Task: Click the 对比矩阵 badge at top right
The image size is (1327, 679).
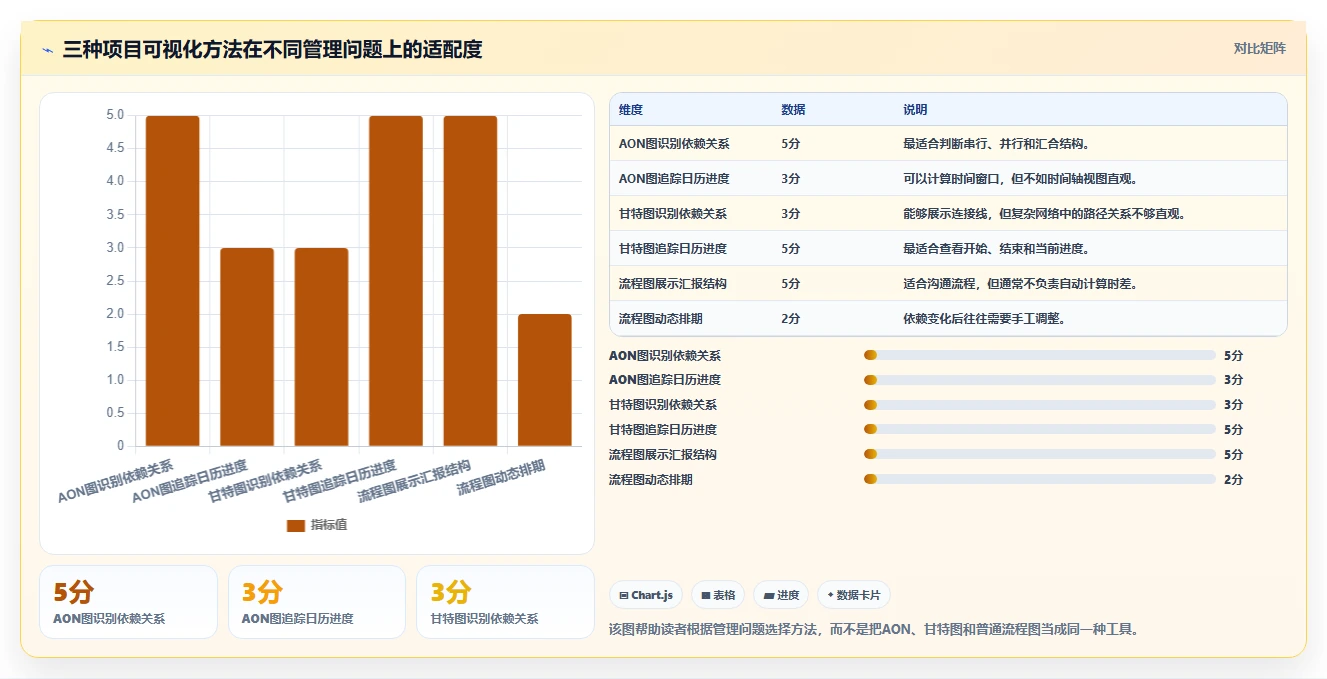Action: click(1259, 48)
